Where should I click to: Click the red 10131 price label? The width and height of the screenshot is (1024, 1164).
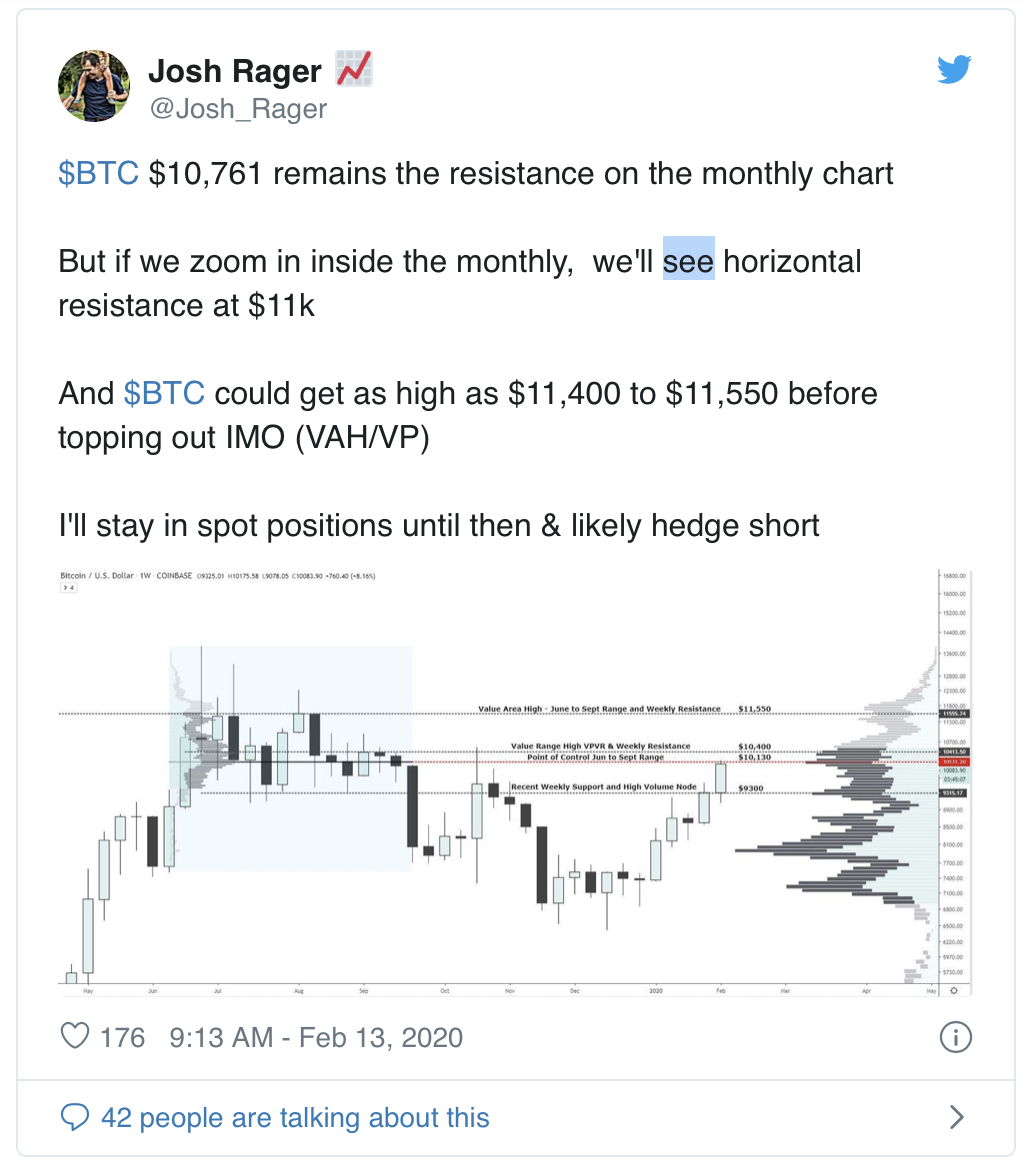tap(954, 762)
